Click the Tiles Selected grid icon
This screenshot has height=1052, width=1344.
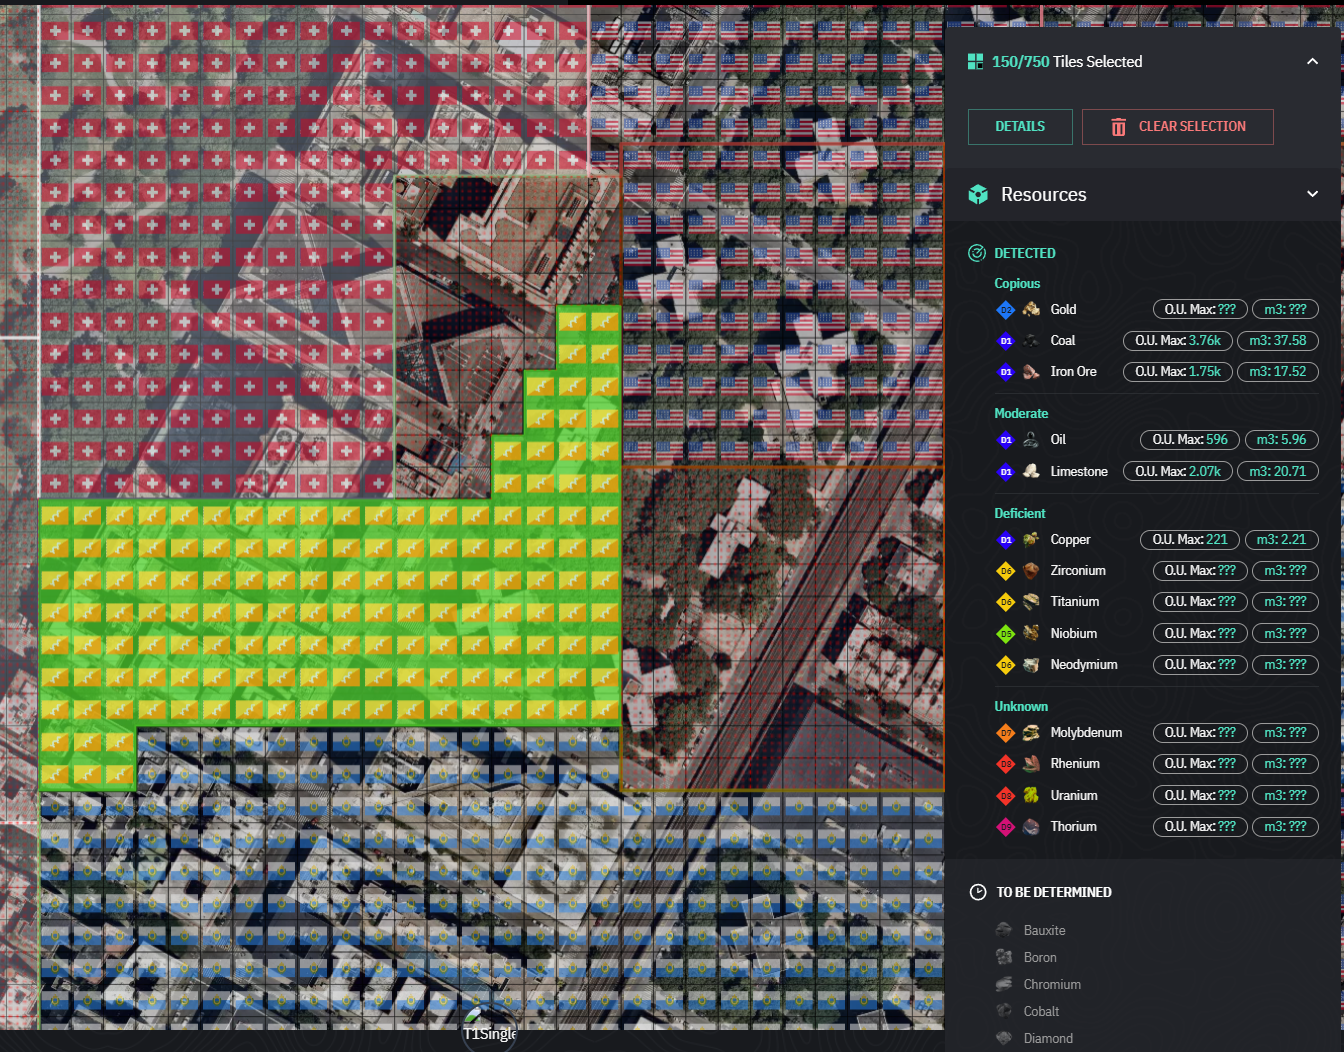pyautogui.click(x=975, y=62)
